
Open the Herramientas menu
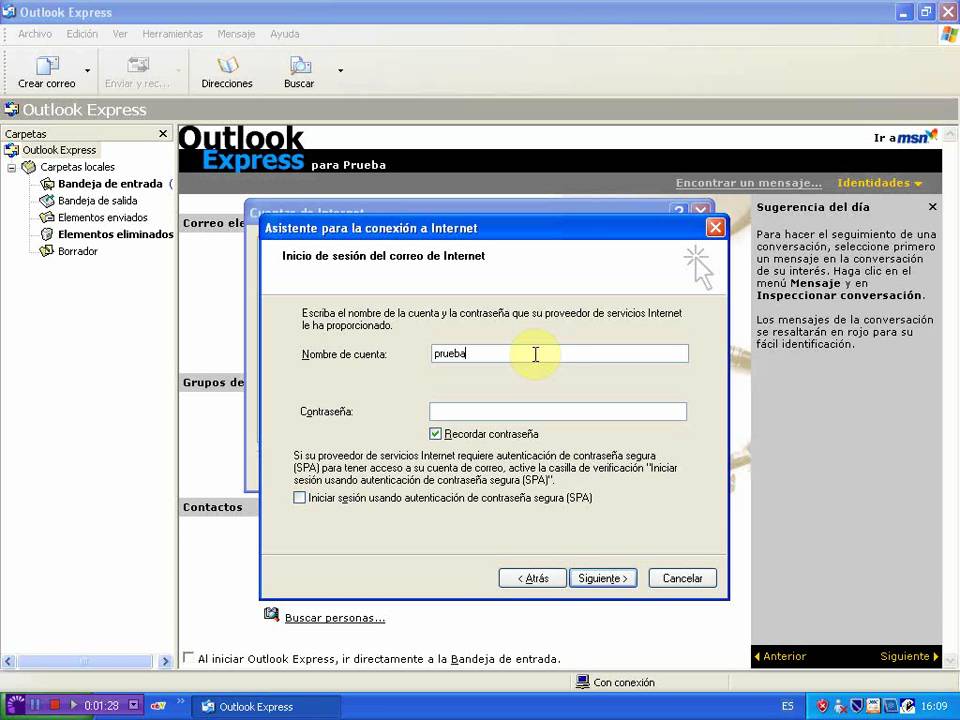pos(173,34)
